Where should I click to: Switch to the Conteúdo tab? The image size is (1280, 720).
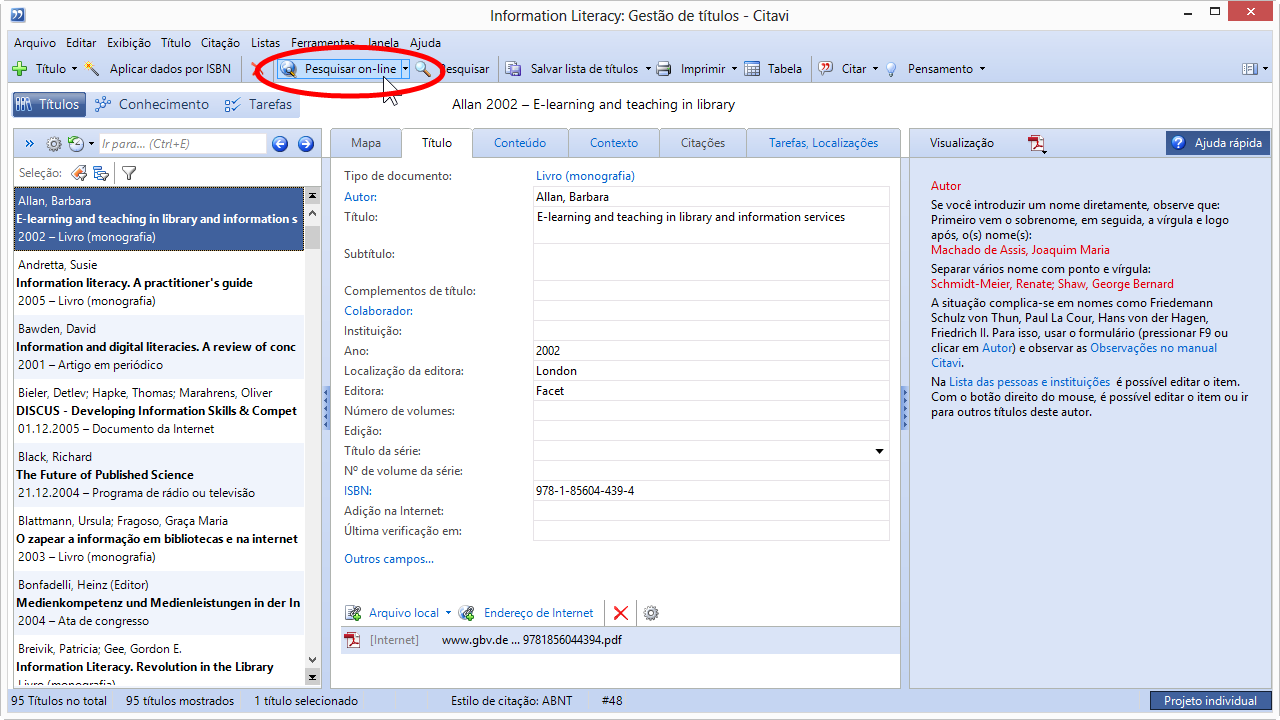(520, 143)
